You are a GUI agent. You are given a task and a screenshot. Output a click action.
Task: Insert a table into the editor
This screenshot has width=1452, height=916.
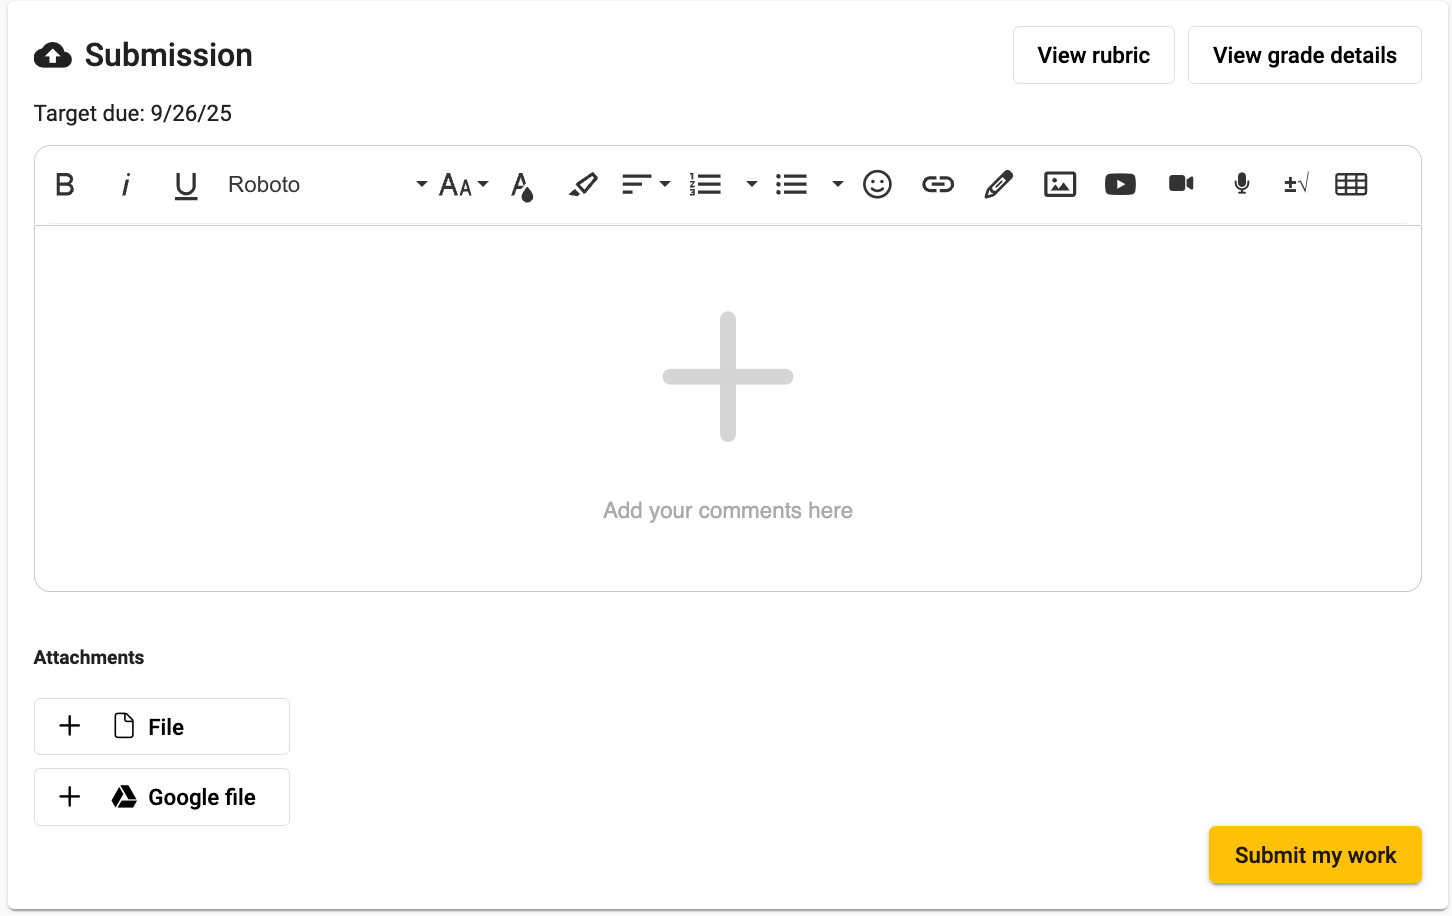coord(1351,184)
